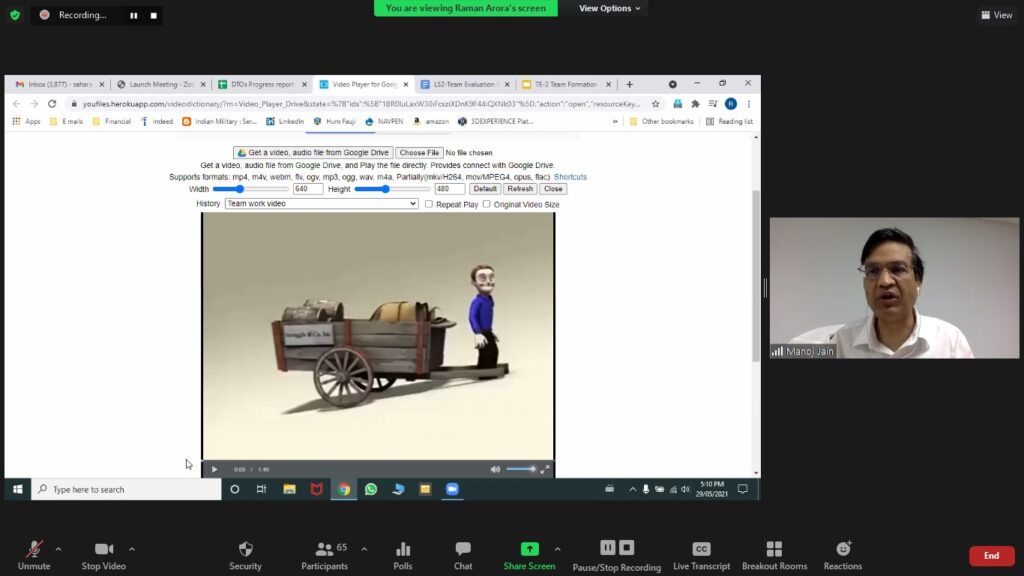1024x576 pixels.
Task: Expand the arrow next to Unmute
Action: coord(58,549)
